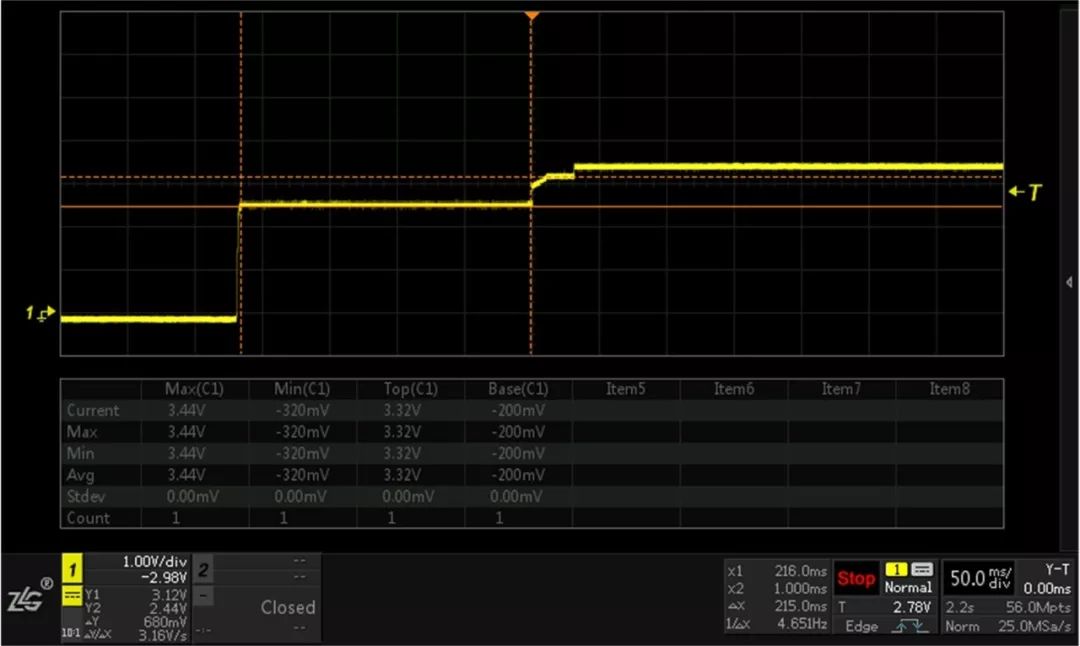The image size is (1080, 646).
Task: Expand the side panel arrow
Action: pyautogui.click(x=1069, y=282)
